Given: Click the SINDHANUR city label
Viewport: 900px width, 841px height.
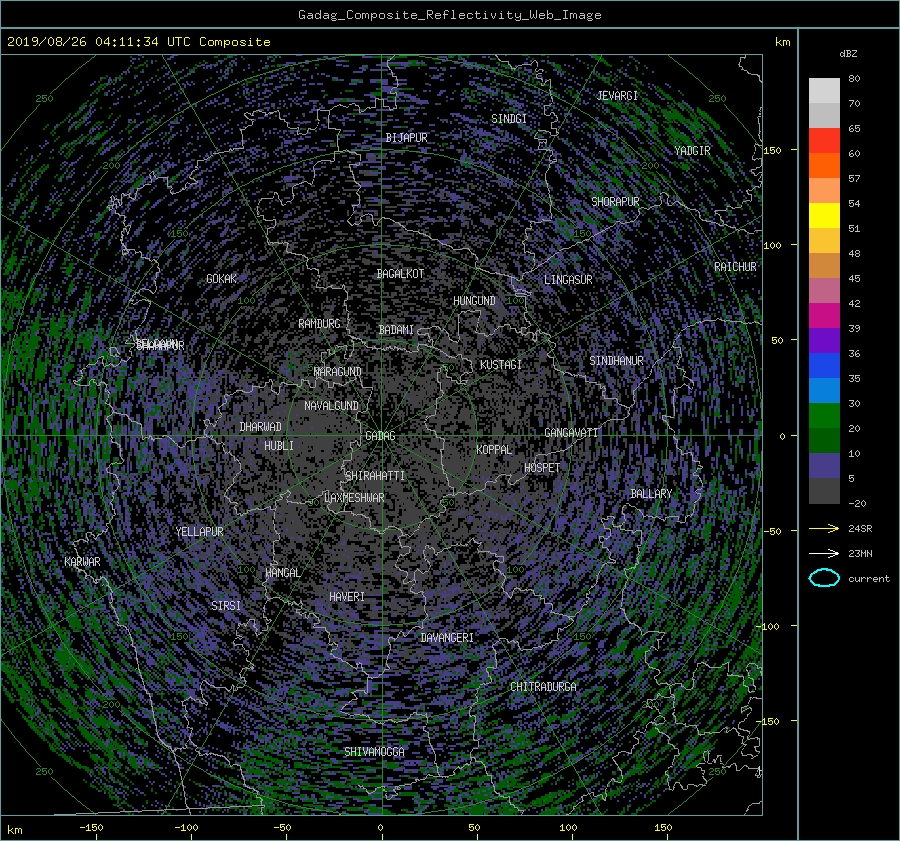Looking at the screenshot, I should click(616, 361).
